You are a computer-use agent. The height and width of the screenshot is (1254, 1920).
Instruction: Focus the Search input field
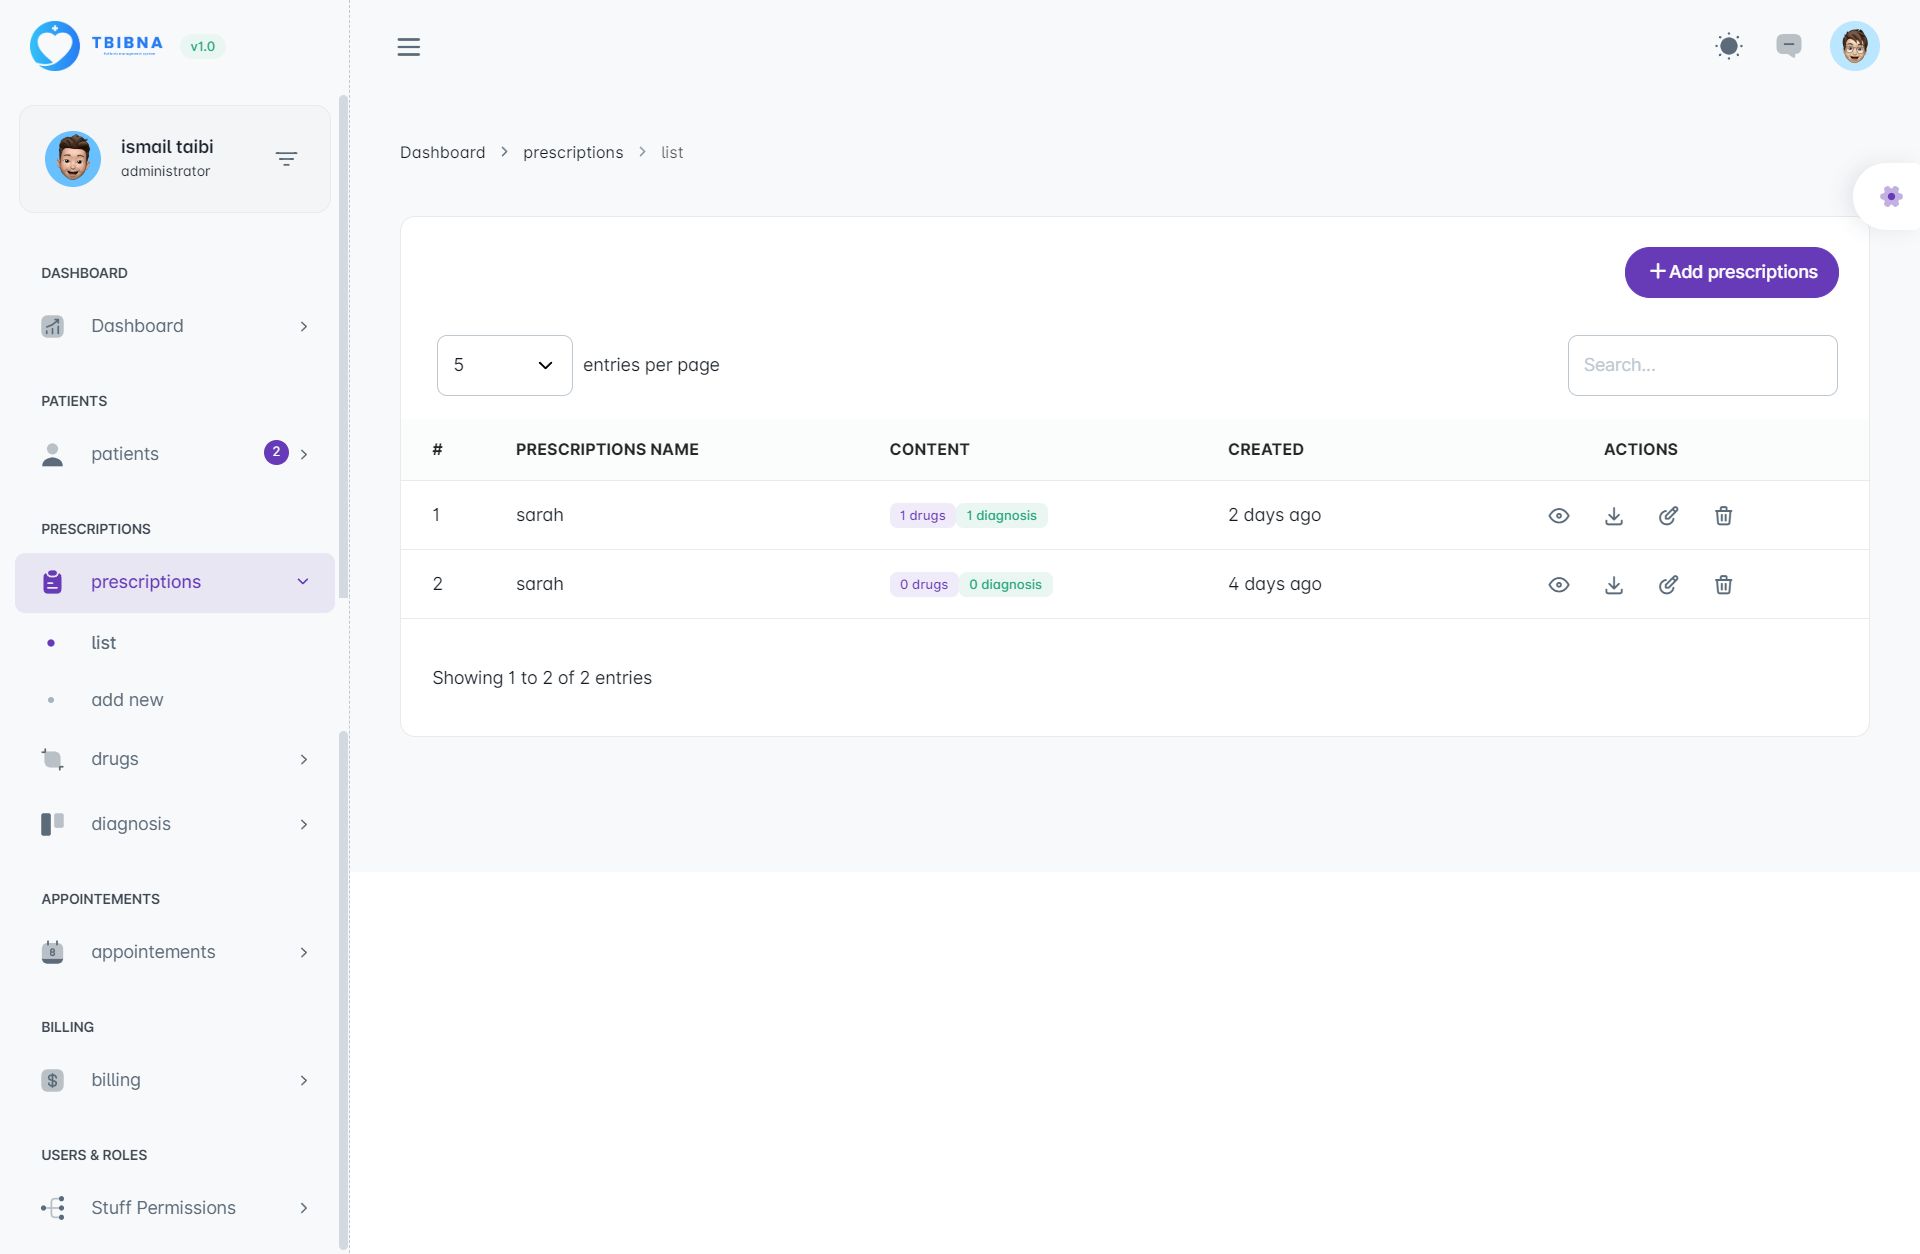1702,365
